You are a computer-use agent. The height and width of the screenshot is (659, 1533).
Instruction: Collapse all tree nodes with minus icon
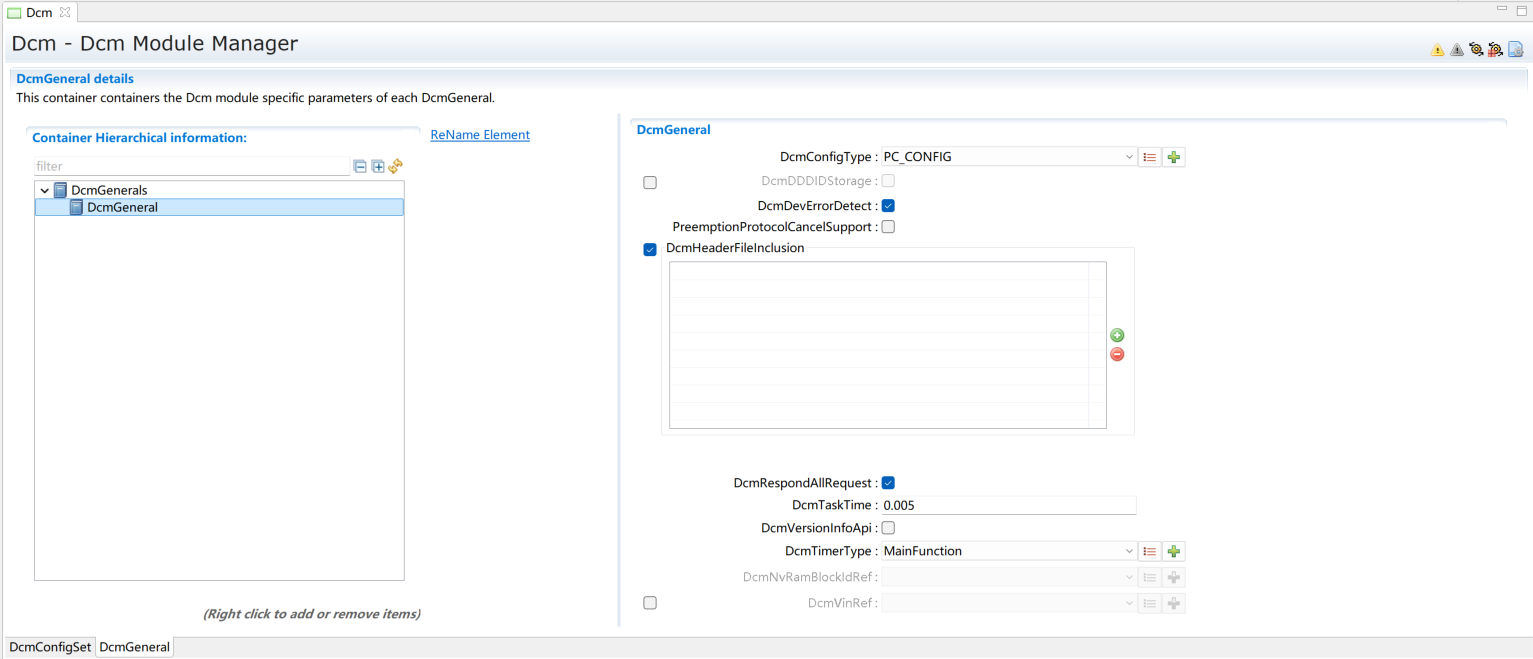point(360,167)
